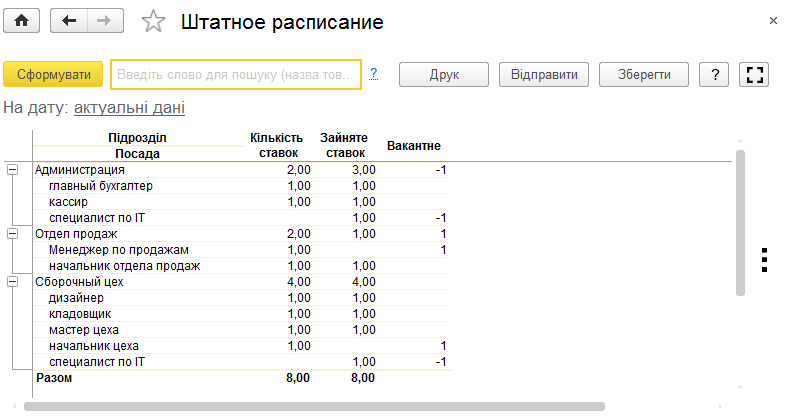The image size is (785, 419).
Task: Collapse the Отдел продаж group
Action: 13,234
